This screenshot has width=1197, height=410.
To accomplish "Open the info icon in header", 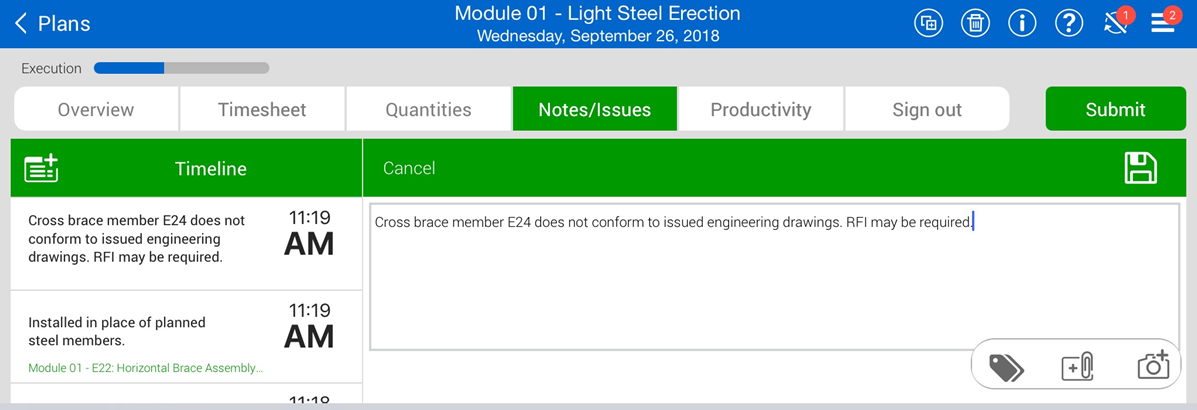I will [1022, 23].
